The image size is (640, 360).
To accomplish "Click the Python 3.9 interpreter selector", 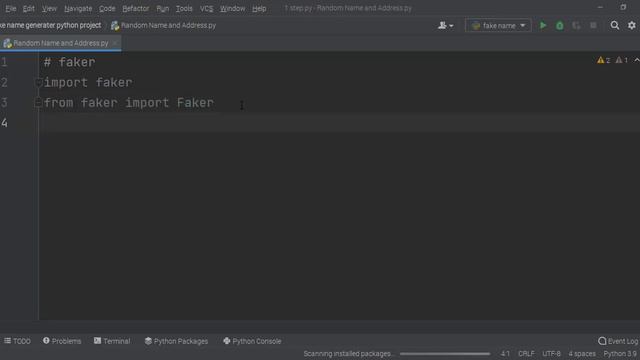I will [620, 354].
